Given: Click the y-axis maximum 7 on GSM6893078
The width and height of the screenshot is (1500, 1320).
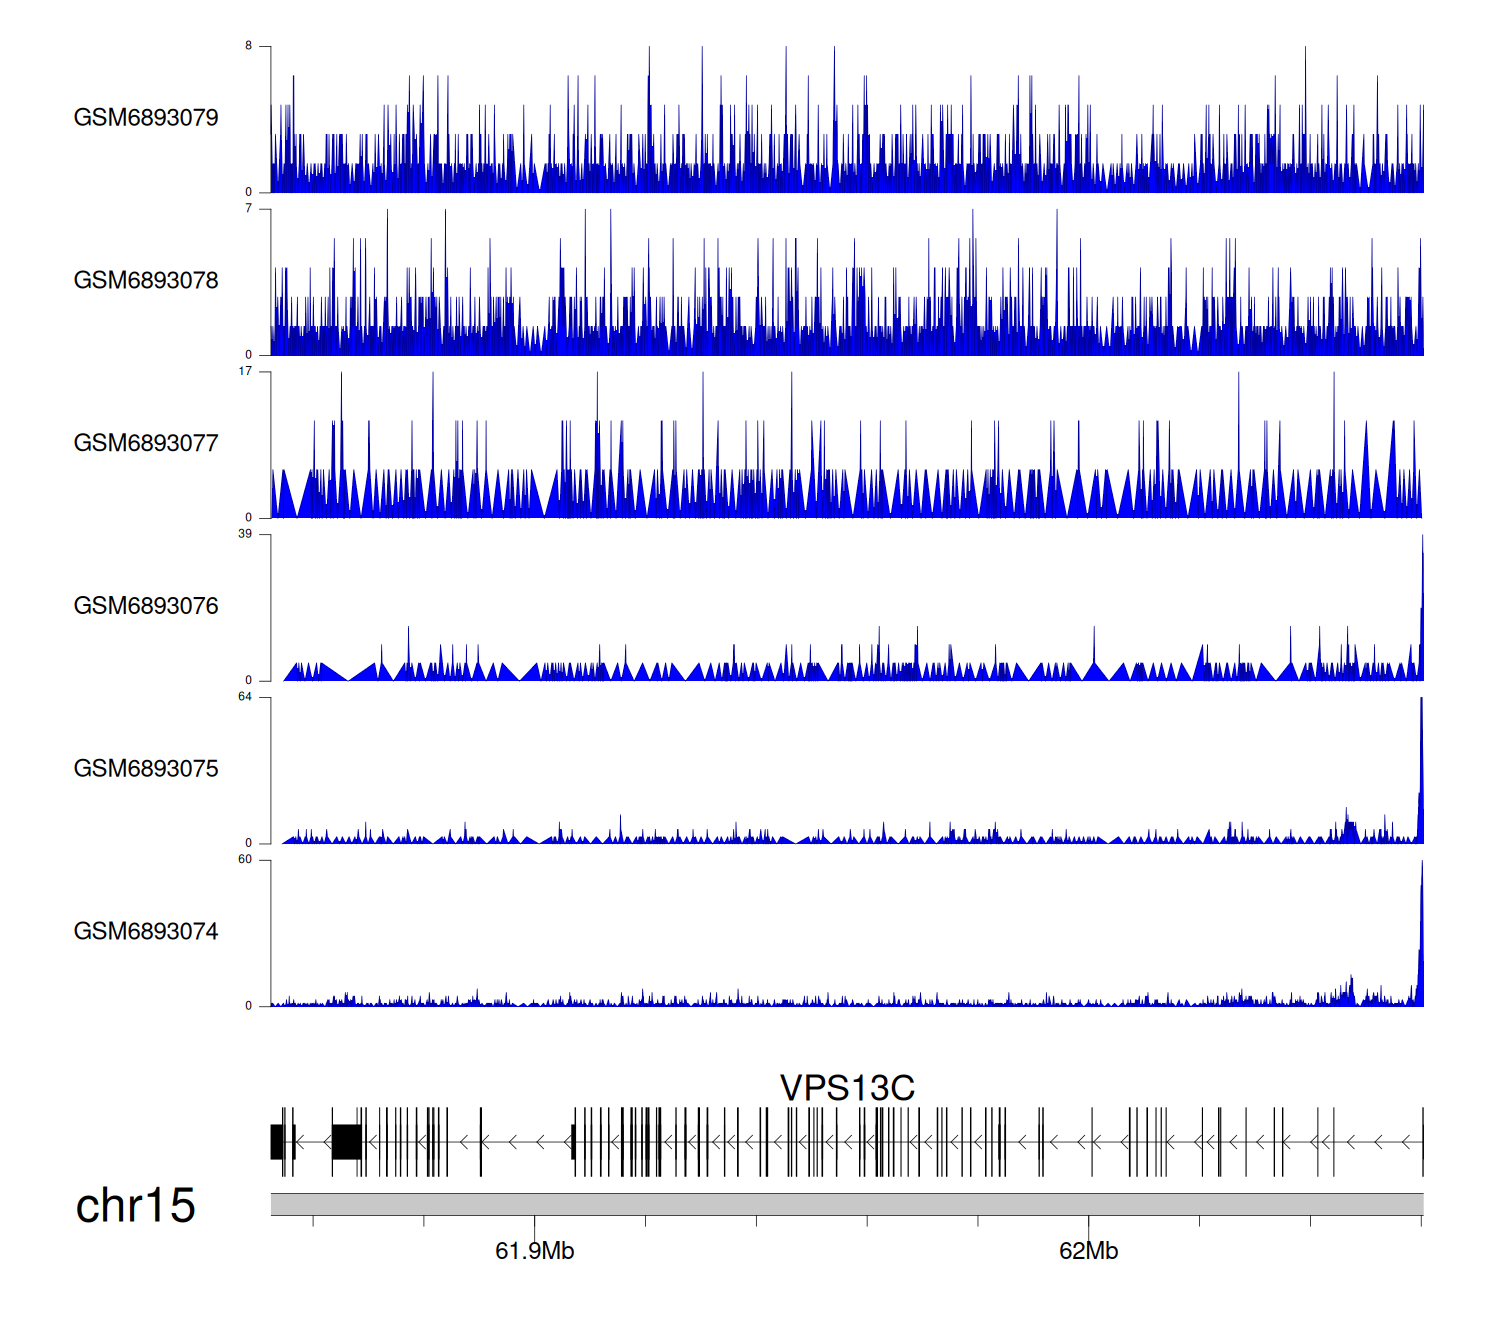Looking at the screenshot, I should click(249, 209).
